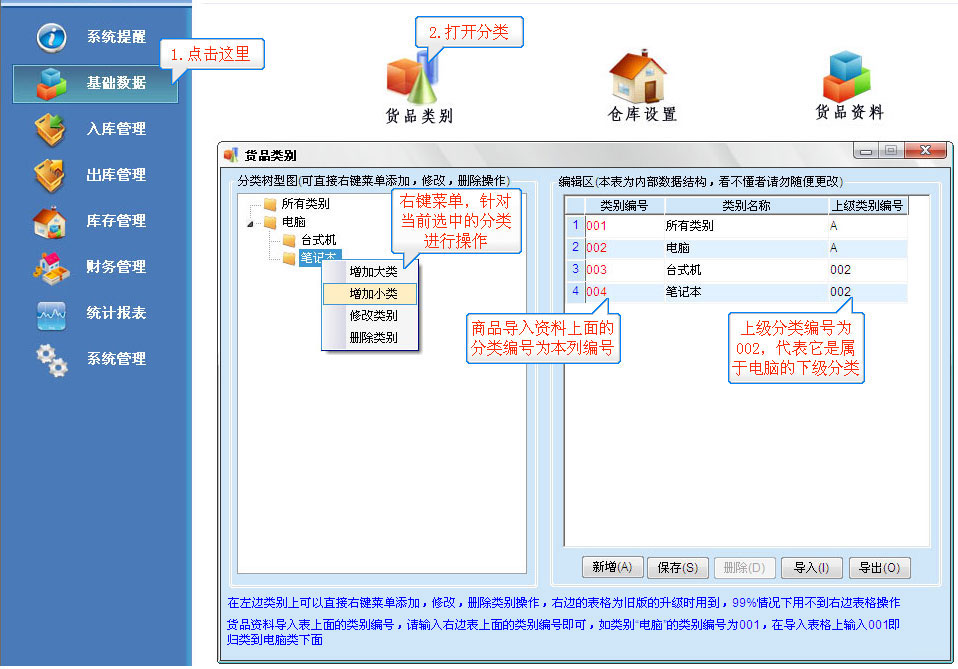Select 所有类别 in category tree
Image resolution: width=958 pixels, height=669 pixels.
304,204
